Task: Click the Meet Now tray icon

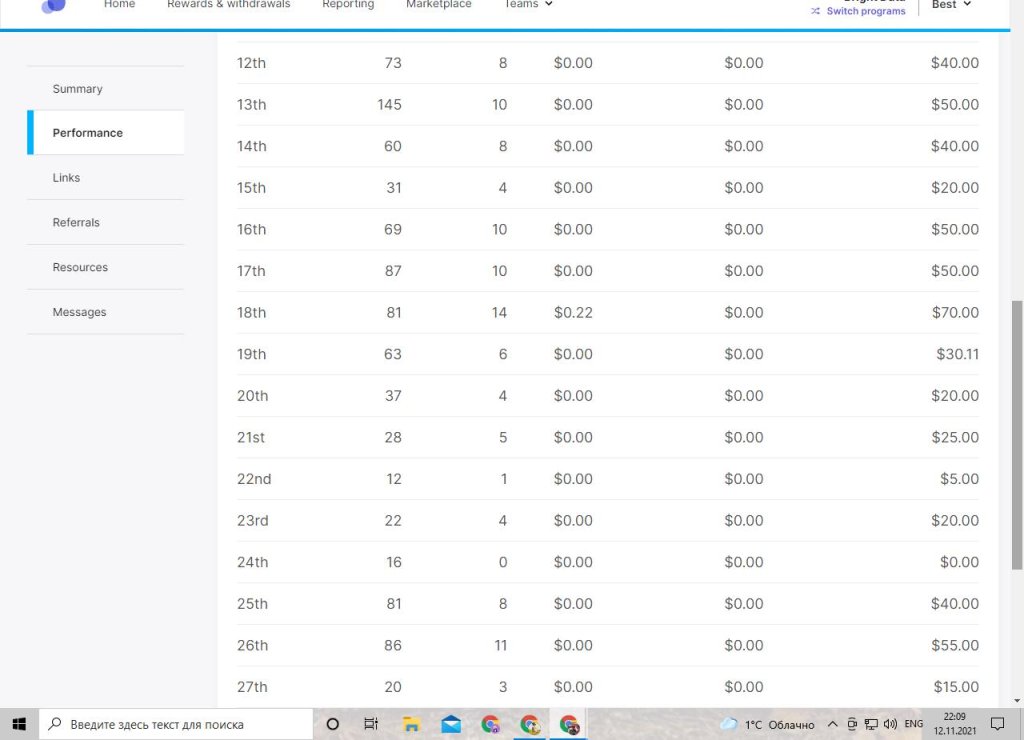Action: click(852, 724)
